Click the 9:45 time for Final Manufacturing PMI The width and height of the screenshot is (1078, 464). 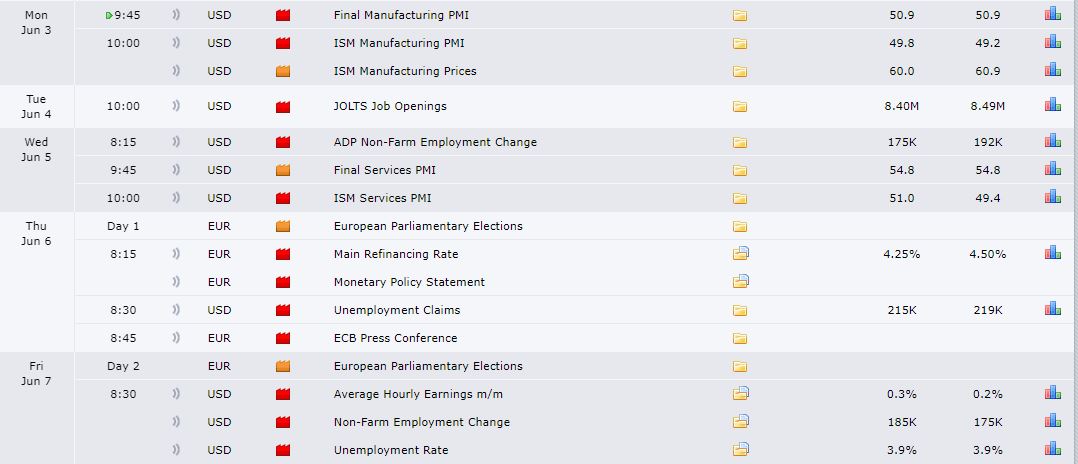click(x=127, y=15)
